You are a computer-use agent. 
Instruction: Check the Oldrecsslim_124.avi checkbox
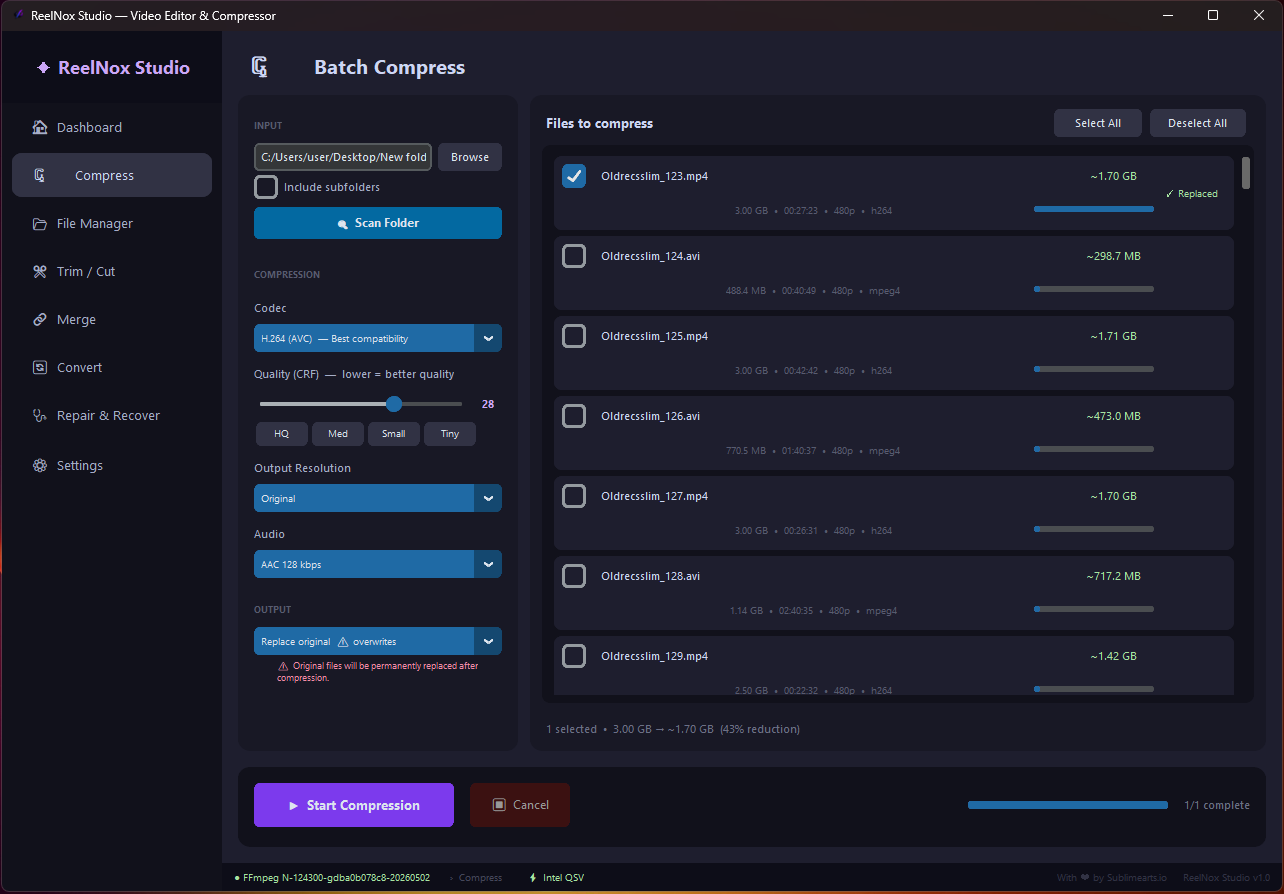574,256
